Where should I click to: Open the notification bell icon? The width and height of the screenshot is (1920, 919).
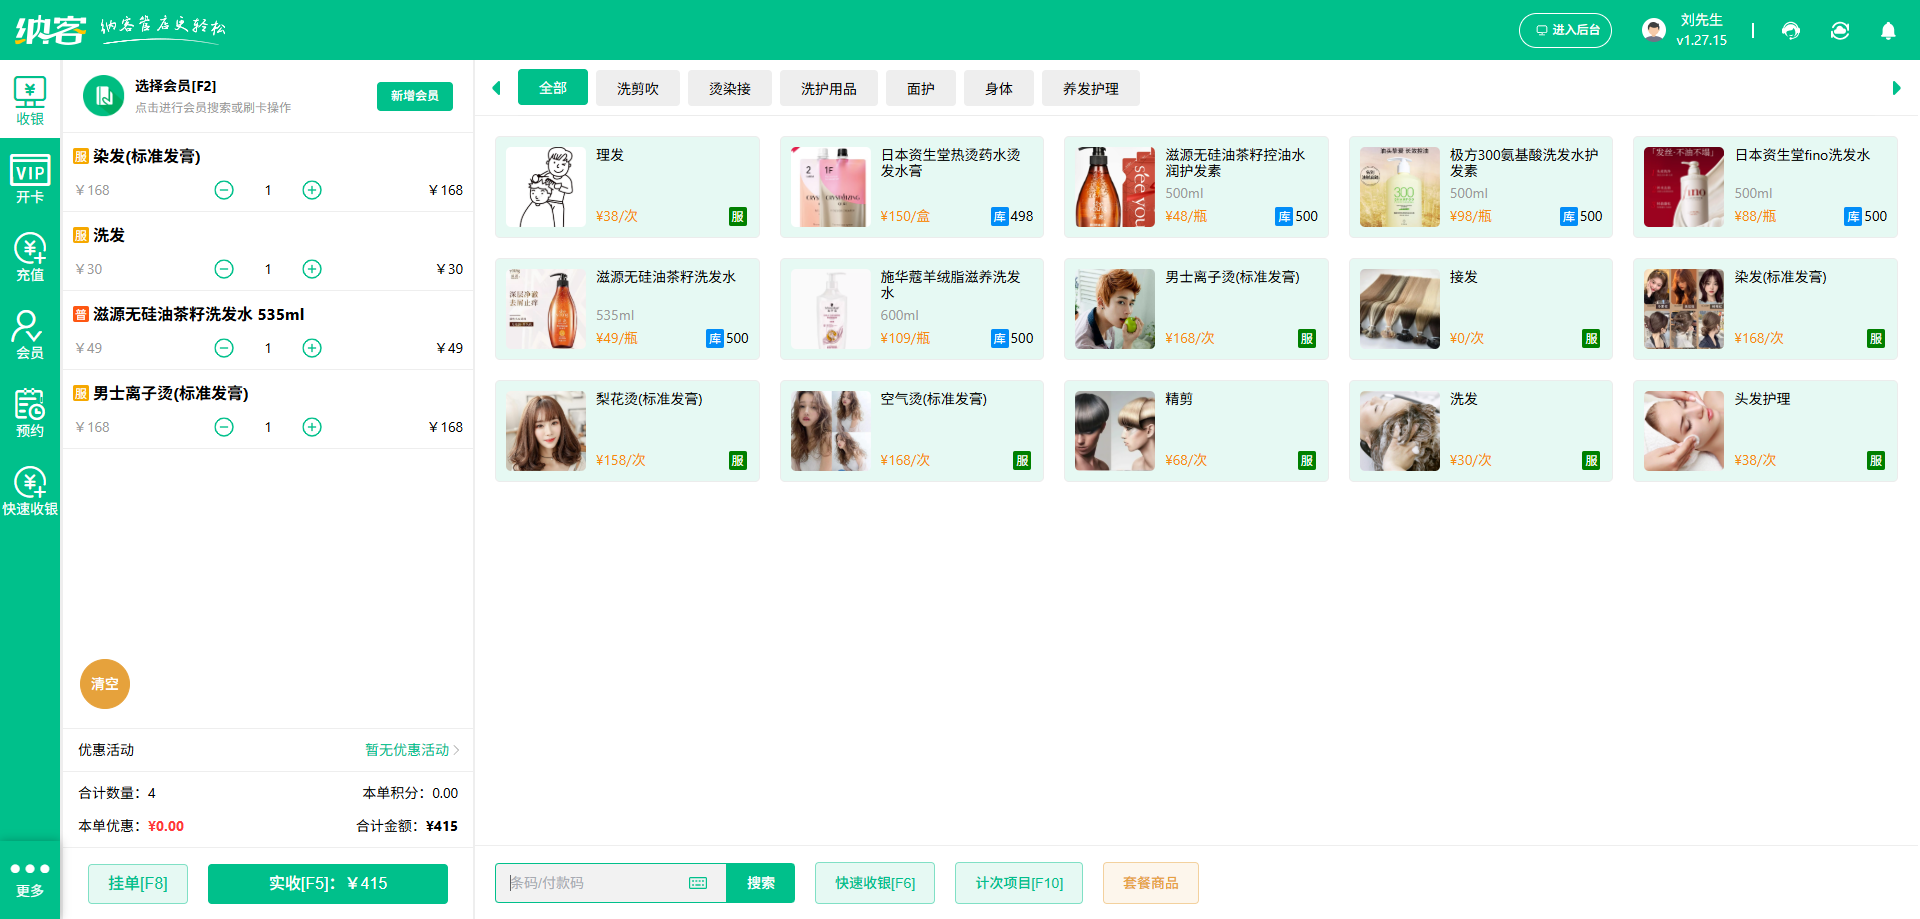(1888, 31)
